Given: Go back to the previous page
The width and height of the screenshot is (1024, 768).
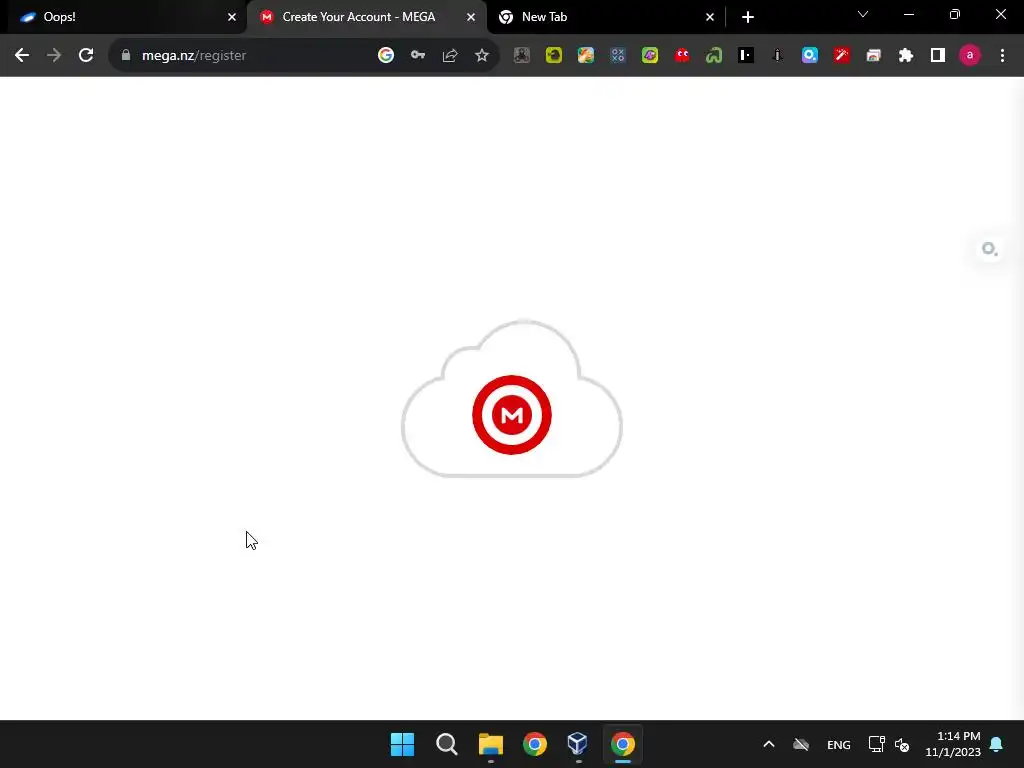Looking at the screenshot, I should [22, 56].
